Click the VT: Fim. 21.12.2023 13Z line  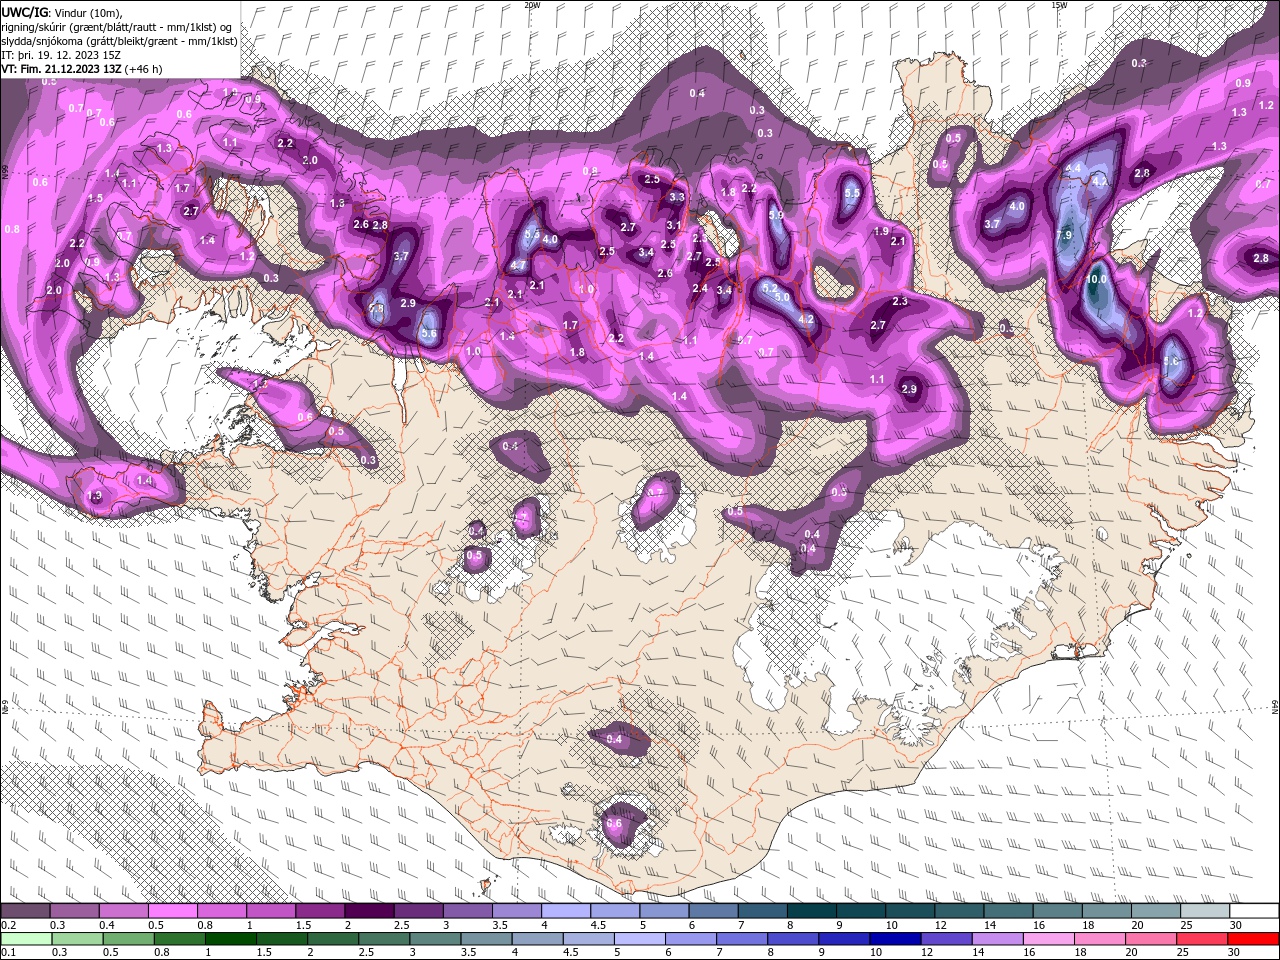point(81,69)
